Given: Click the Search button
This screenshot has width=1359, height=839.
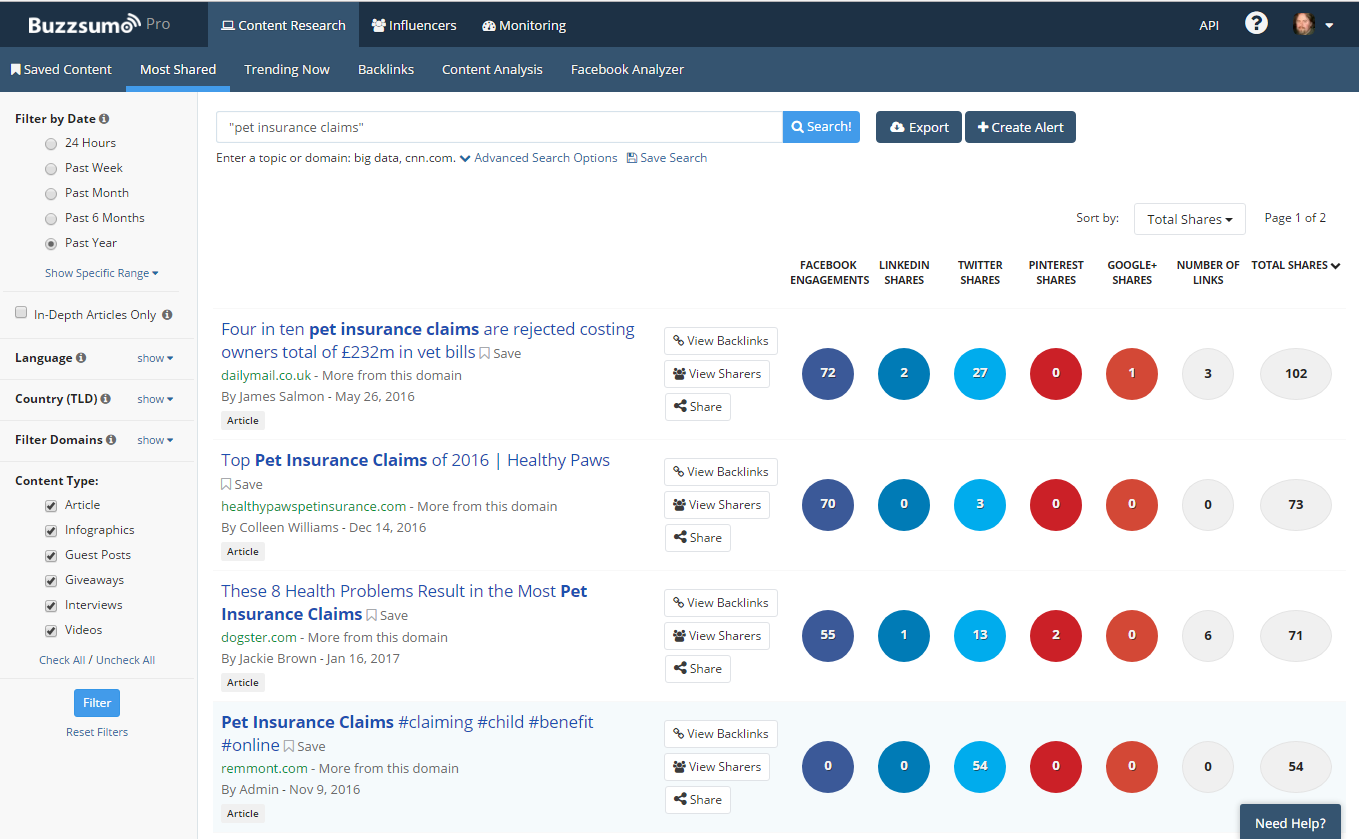Looking at the screenshot, I should pyautogui.click(x=821, y=126).
